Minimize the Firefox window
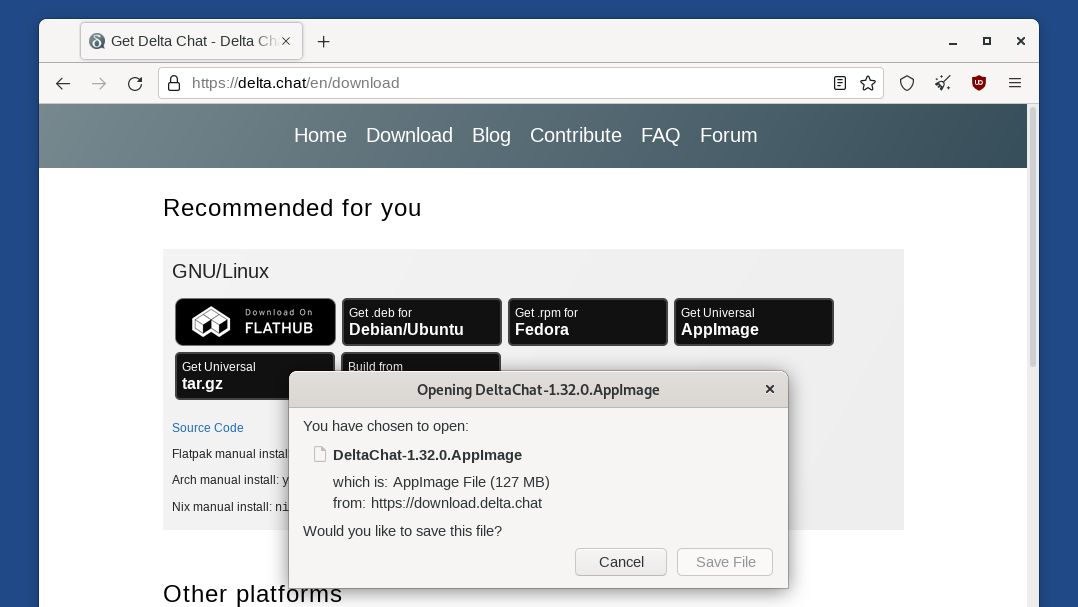The image size is (1078, 607). tap(953, 42)
